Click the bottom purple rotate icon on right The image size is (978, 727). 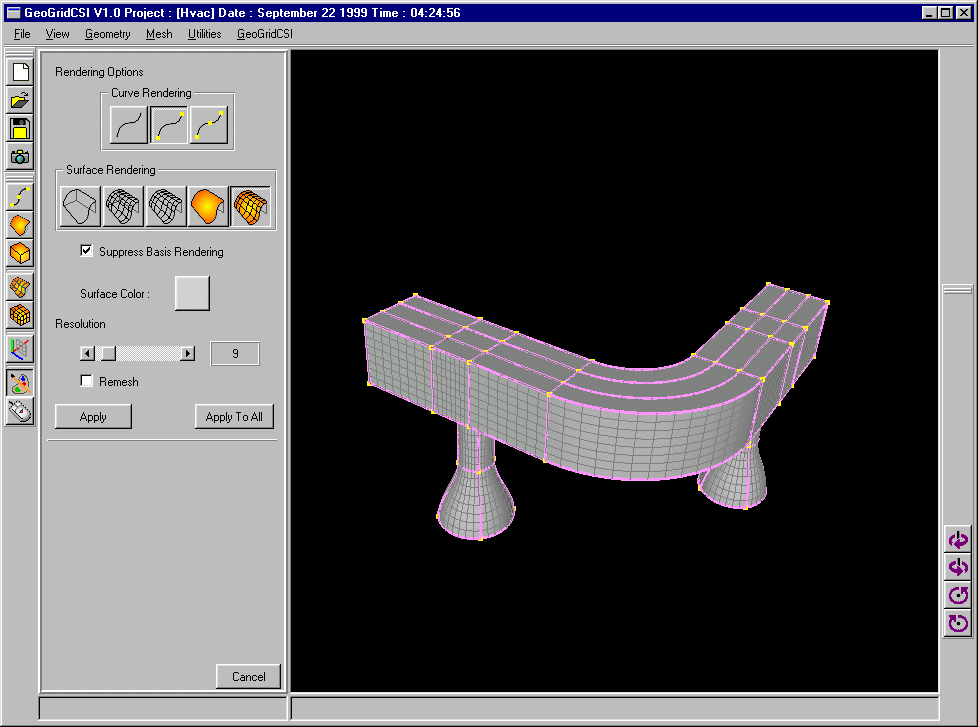coord(958,624)
